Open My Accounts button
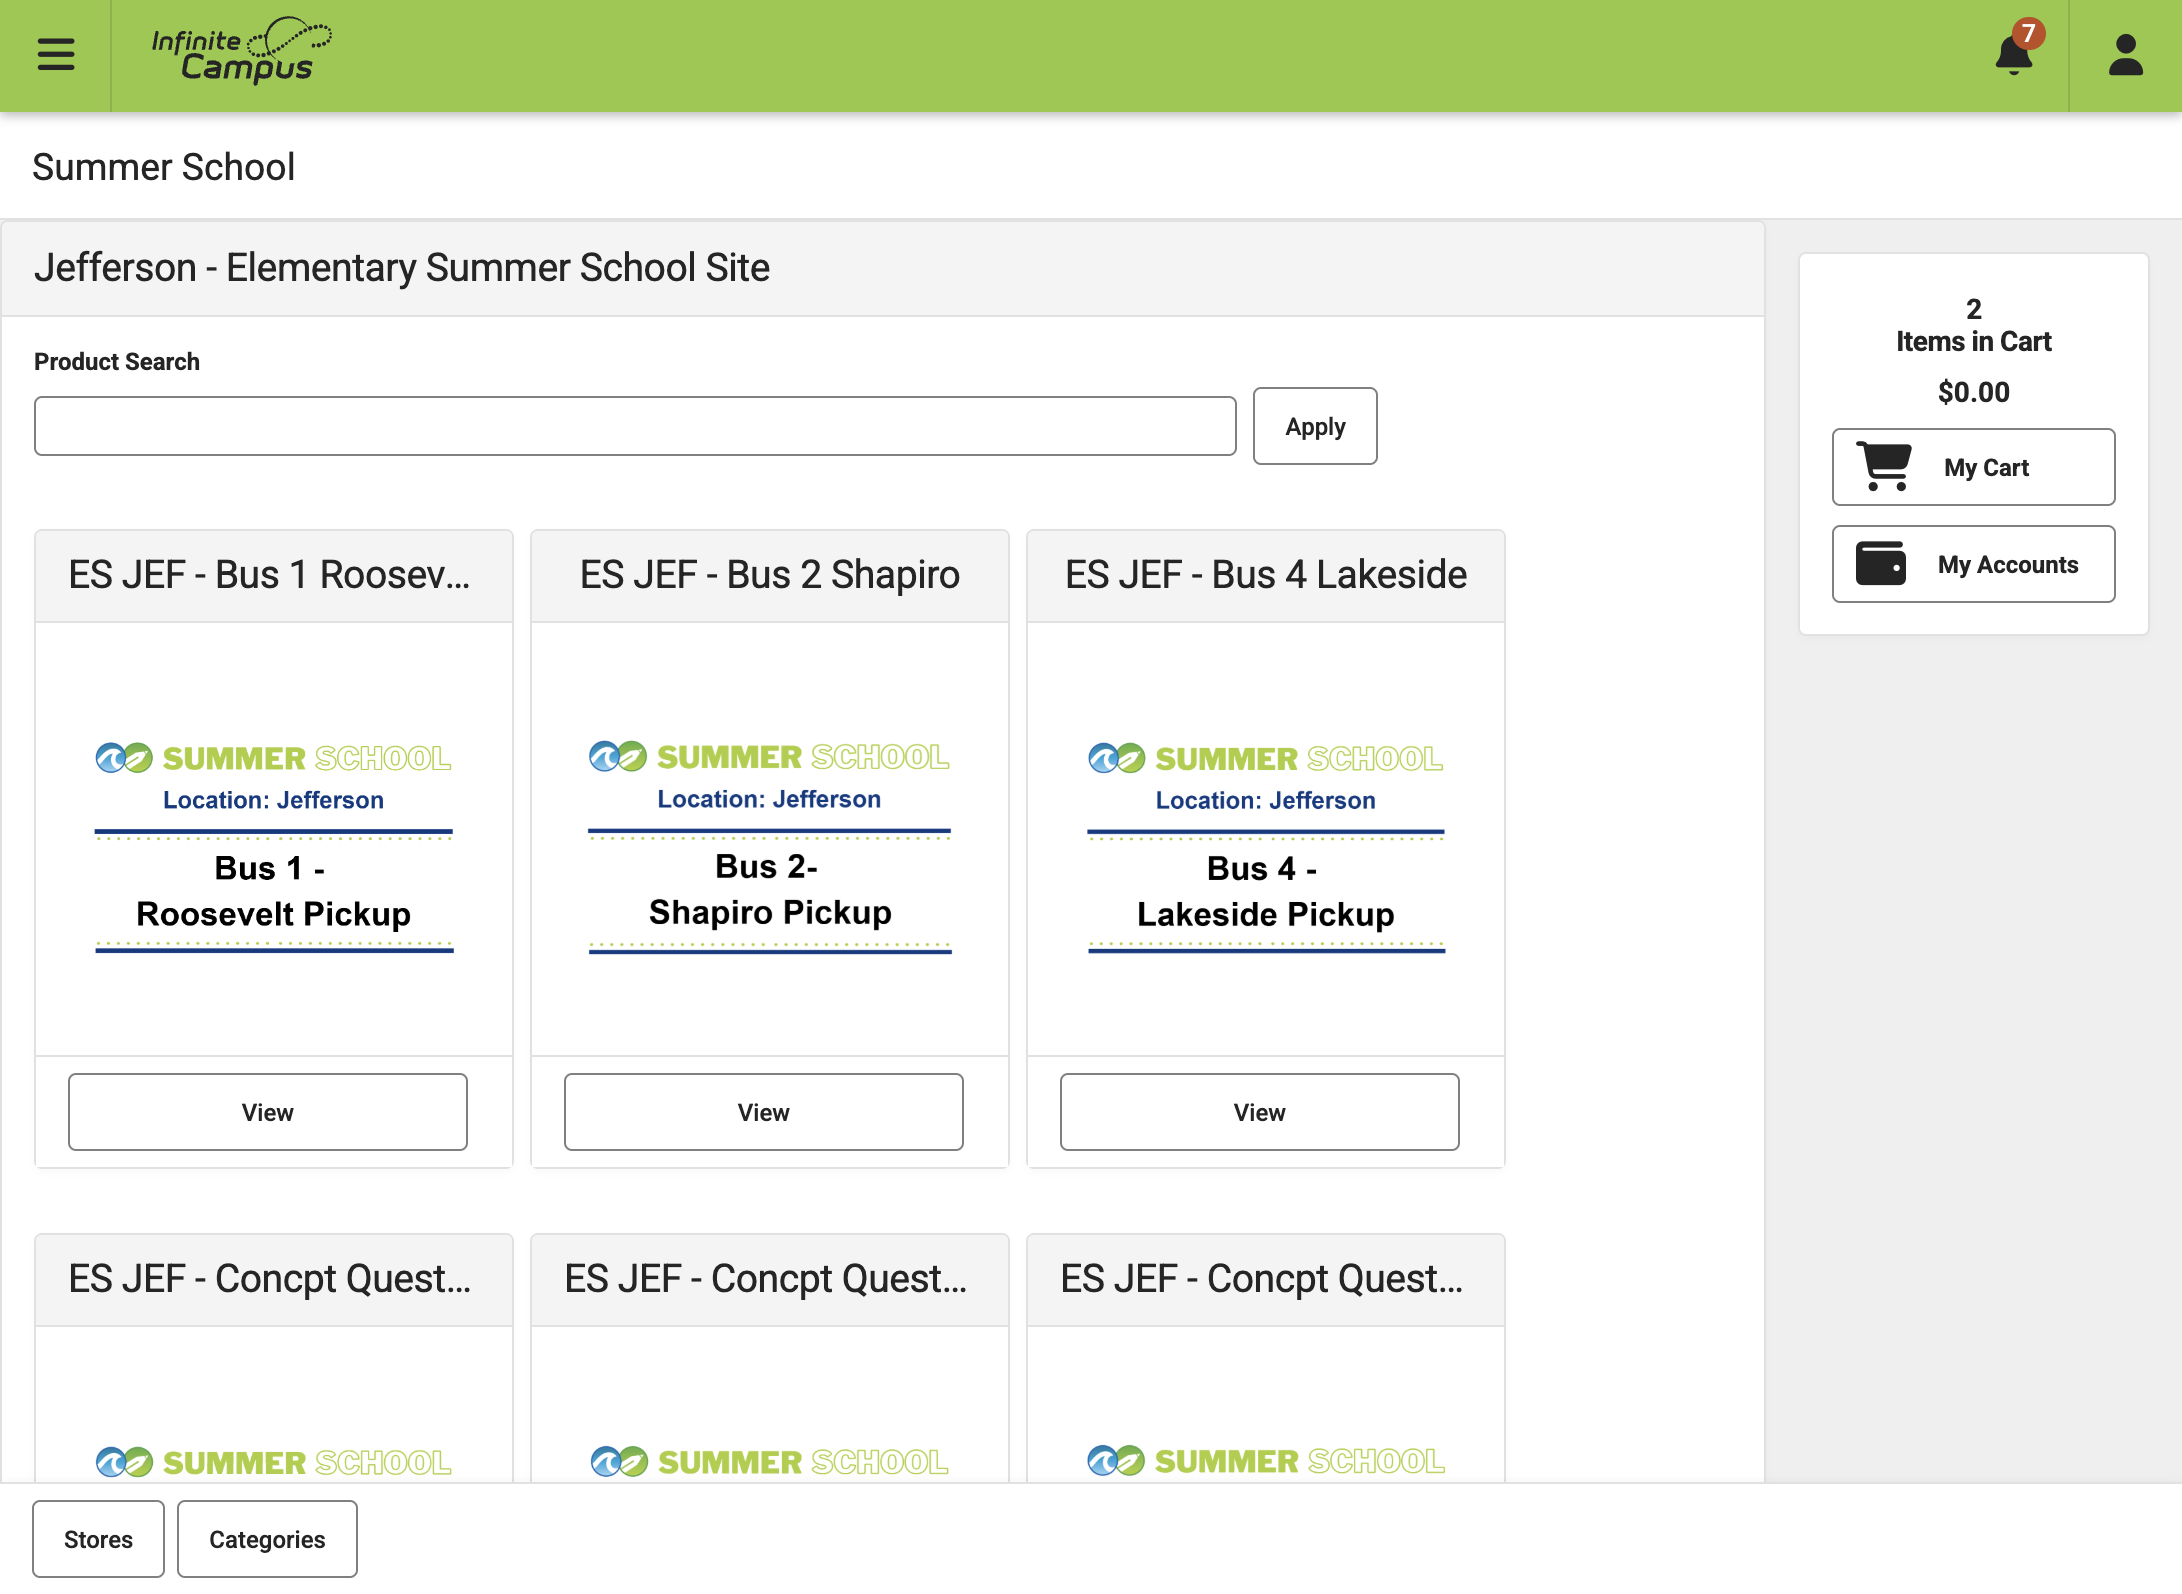The image size is (2182, 1594). [1973, 564]
